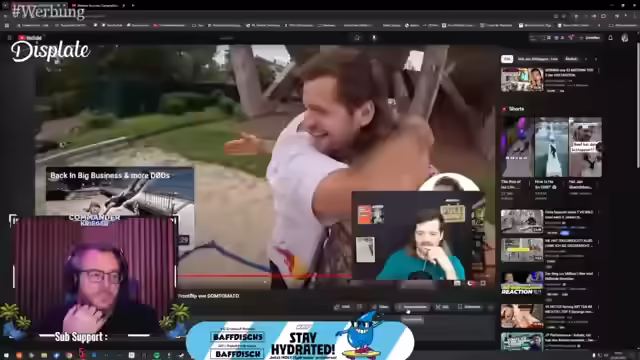
Task: Open the YouTube guide hamburger menu
Action: (x=9, y=38)
